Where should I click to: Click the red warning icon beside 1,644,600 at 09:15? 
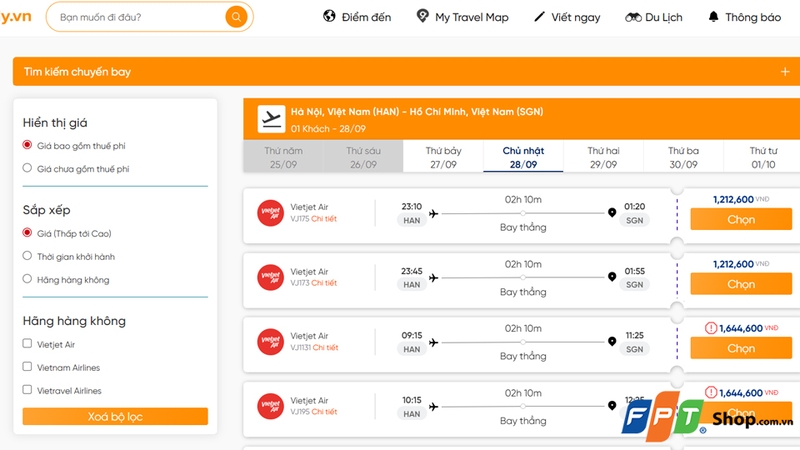(x=711, y=327)
